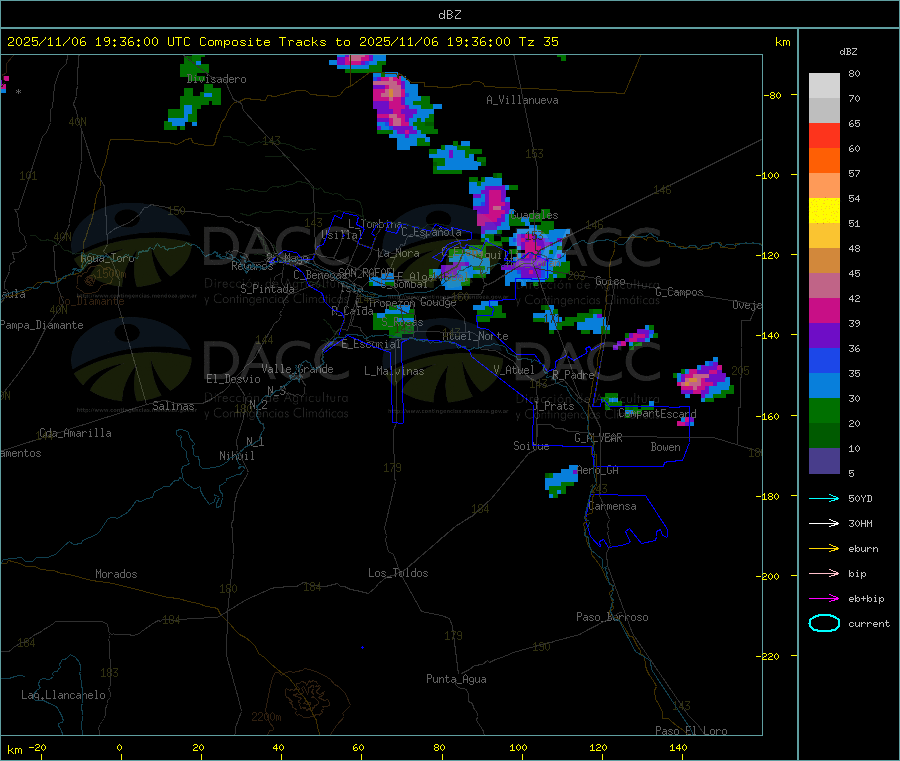Viewport: 900px width, 761px height.
Task: Click the Soitue map label
Action: 531,446
